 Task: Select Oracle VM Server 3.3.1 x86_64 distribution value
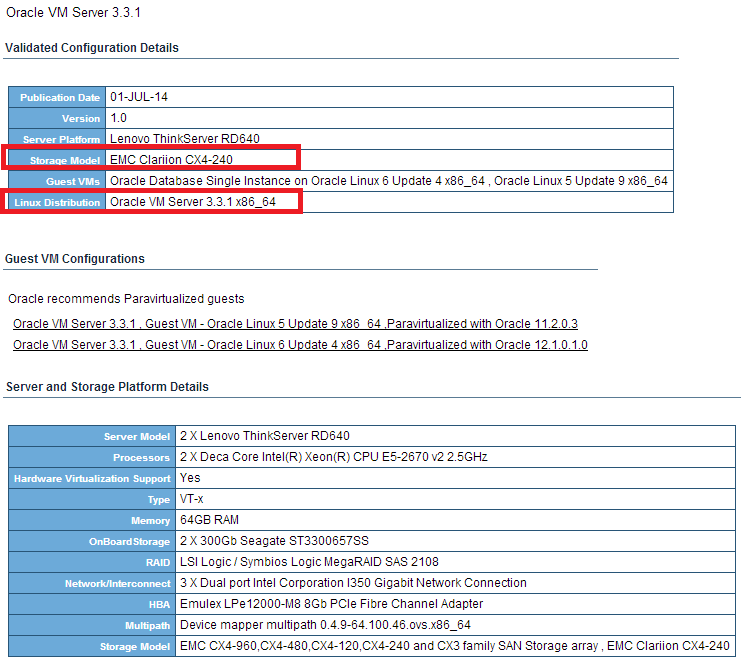pyautogui.click(x=193, y=202)
